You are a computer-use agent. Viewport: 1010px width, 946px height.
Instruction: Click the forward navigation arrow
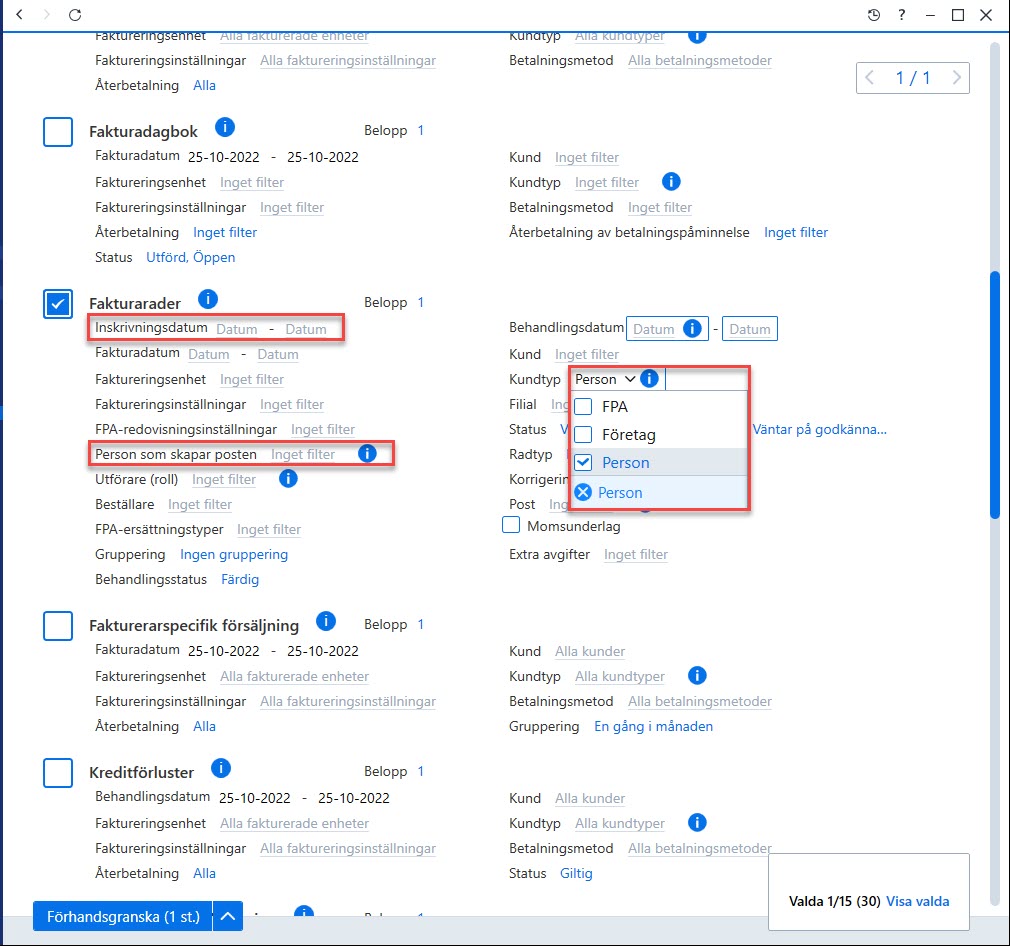[46, 14]
